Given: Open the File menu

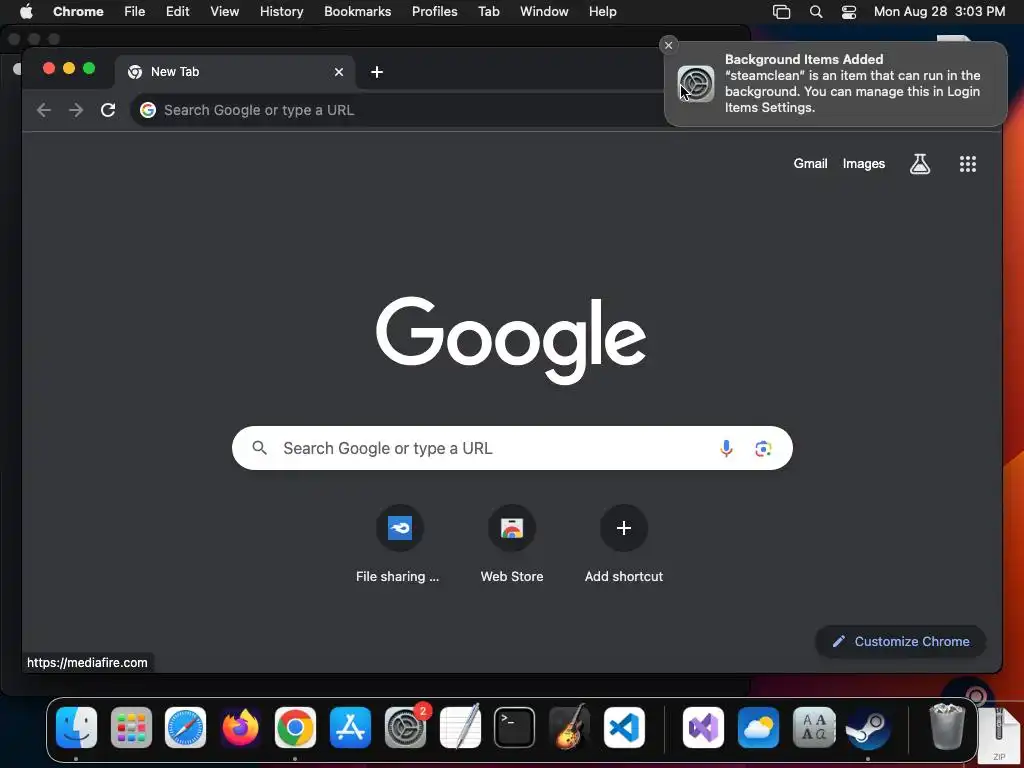Looking at the screenshot, I should point(135,11).
